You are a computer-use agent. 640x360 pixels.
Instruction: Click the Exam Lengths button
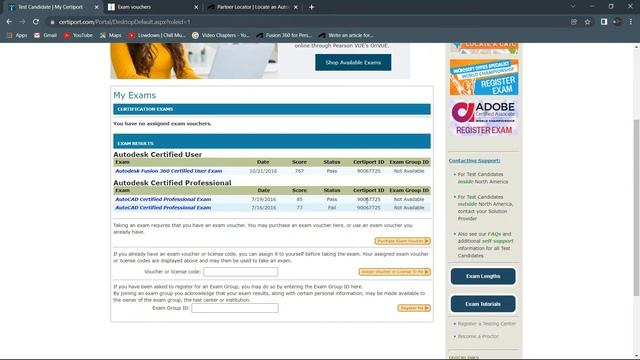coord(483,276)
